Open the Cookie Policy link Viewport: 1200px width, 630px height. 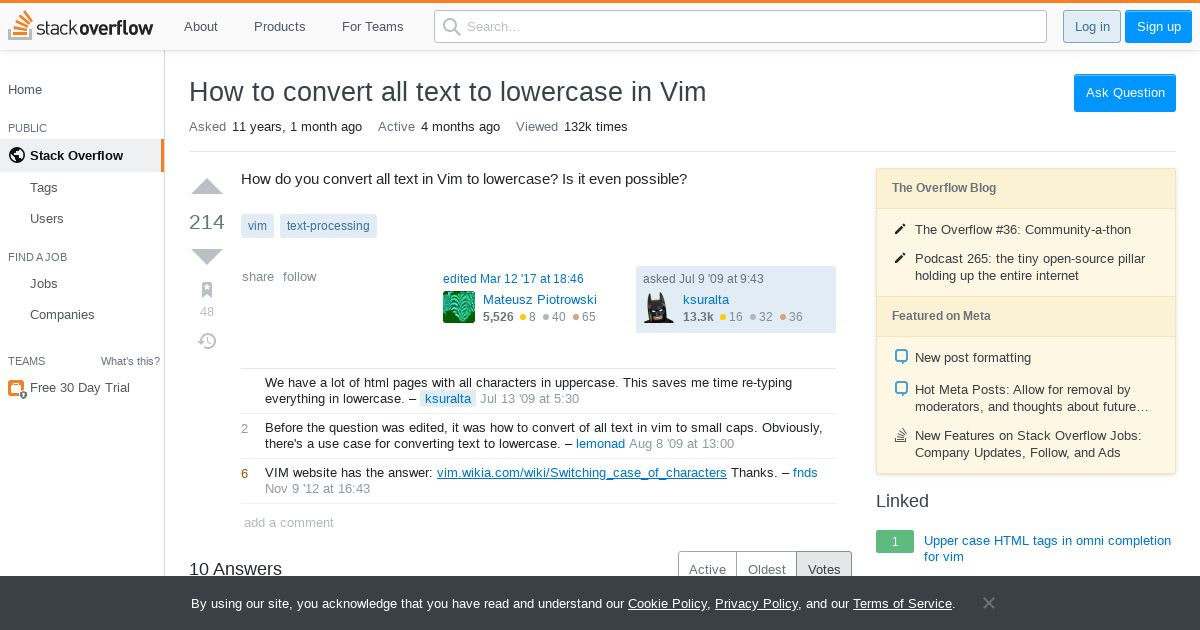click(667, 604)
